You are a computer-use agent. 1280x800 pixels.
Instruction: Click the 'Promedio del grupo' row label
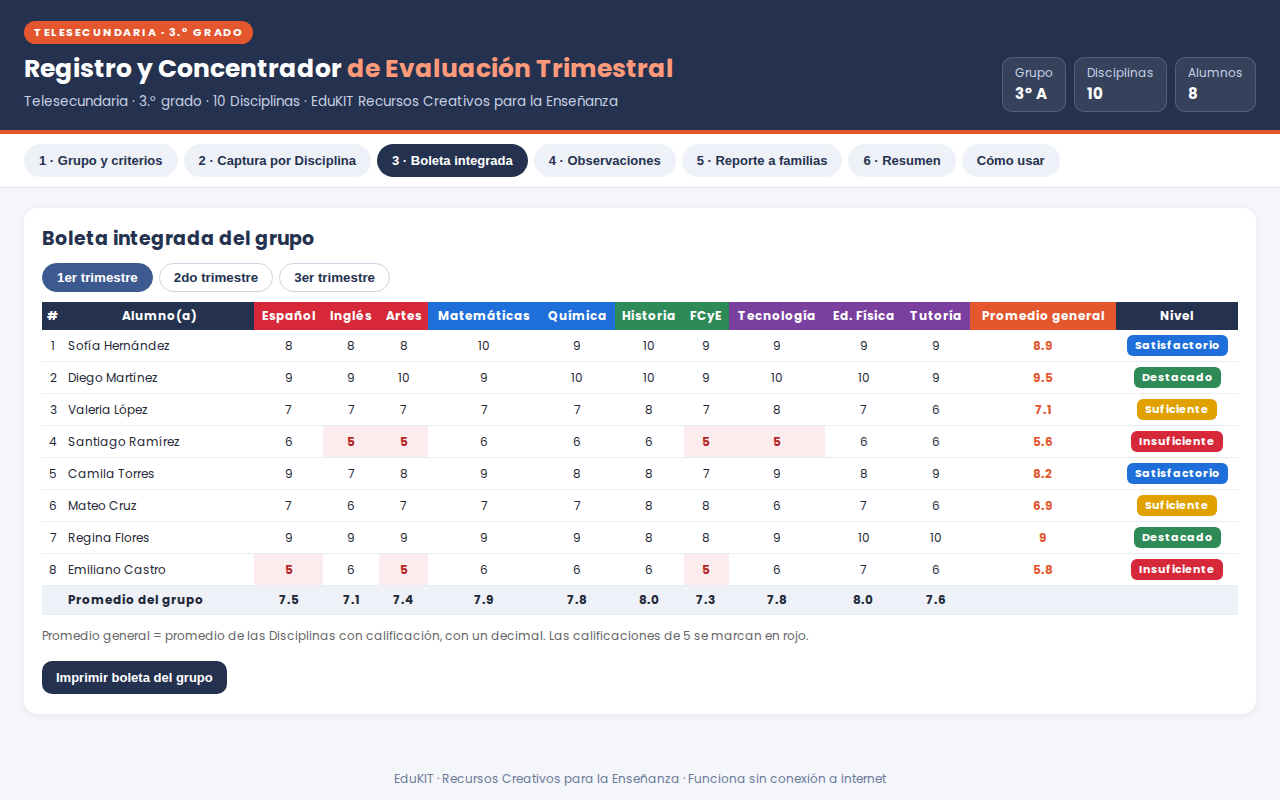pyautogui.click(x=135, y=600)
